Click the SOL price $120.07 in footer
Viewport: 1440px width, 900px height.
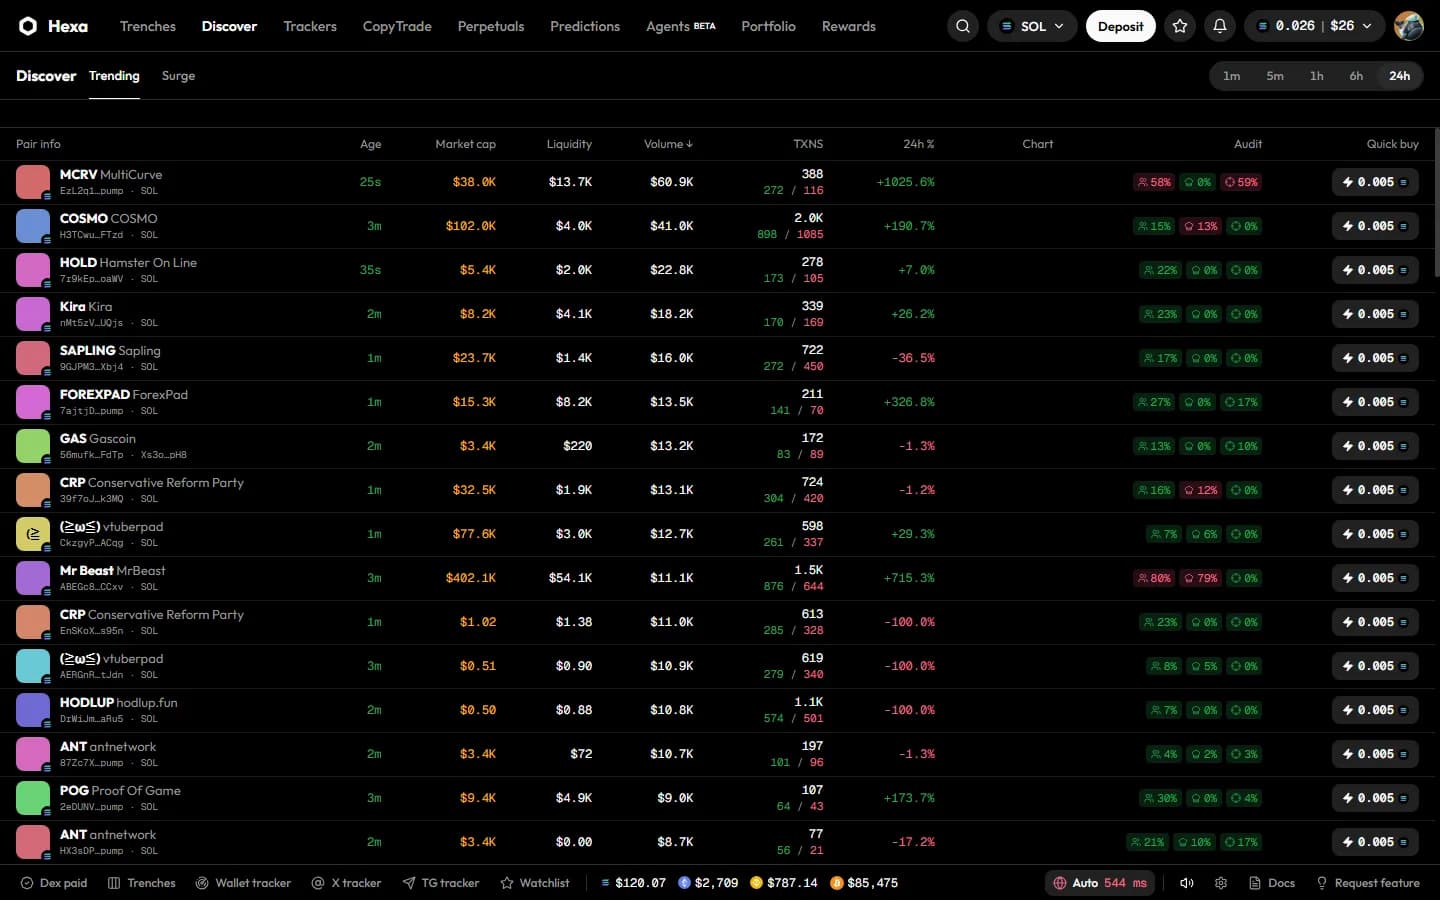point(633,883)
